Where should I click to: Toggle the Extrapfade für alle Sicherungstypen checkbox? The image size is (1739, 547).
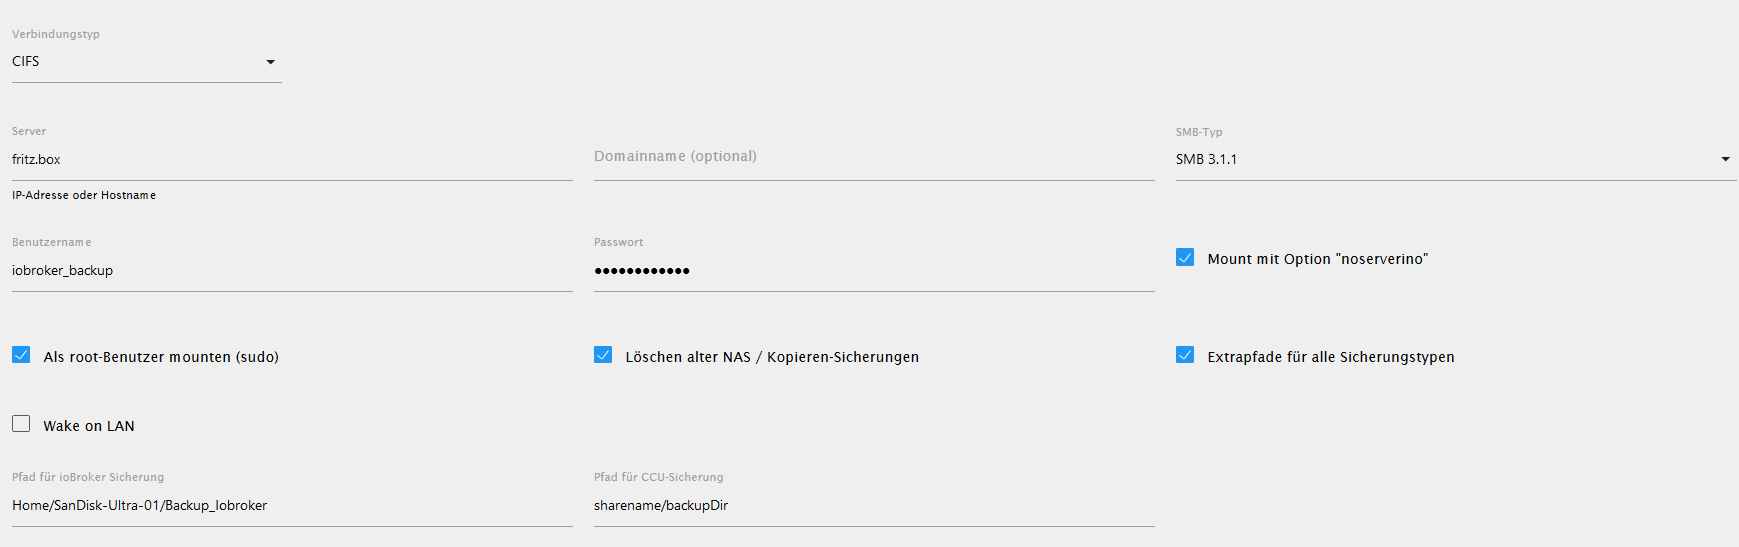(1185, 355)
